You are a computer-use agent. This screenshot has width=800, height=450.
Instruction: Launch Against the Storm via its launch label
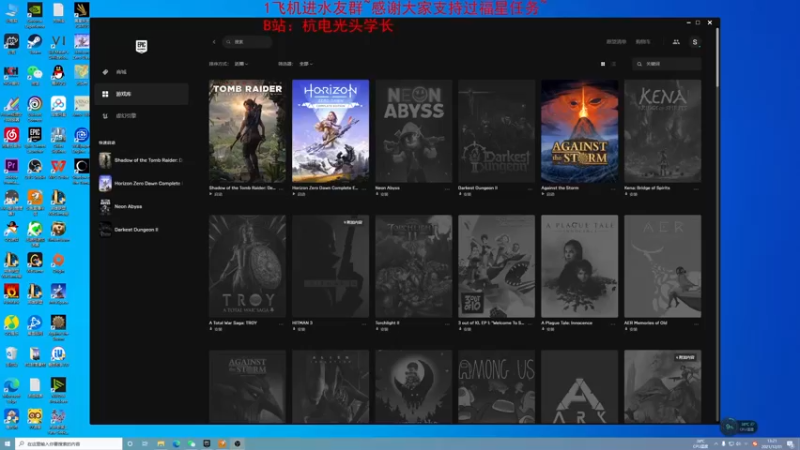[548, 194]
